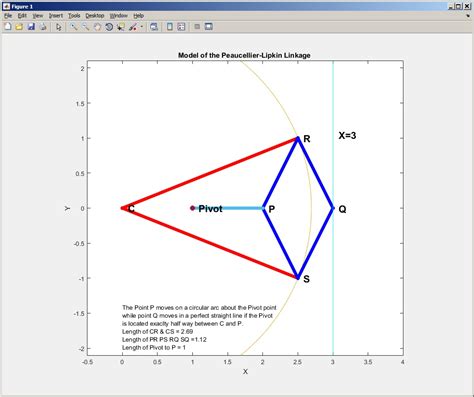Screen dimensions: 474x397
Task: Insert a legend with the toolbar icon
Action: point(181,27)
